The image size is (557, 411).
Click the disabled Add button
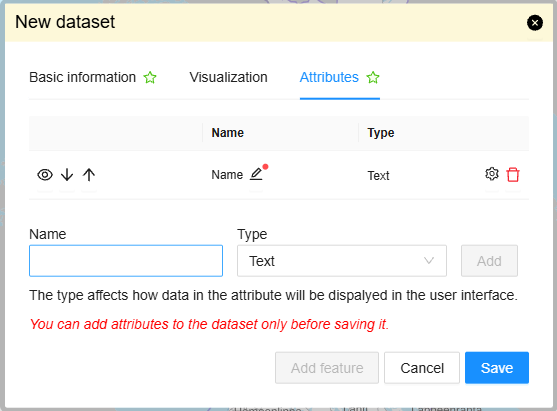click(x=489, y=261)
